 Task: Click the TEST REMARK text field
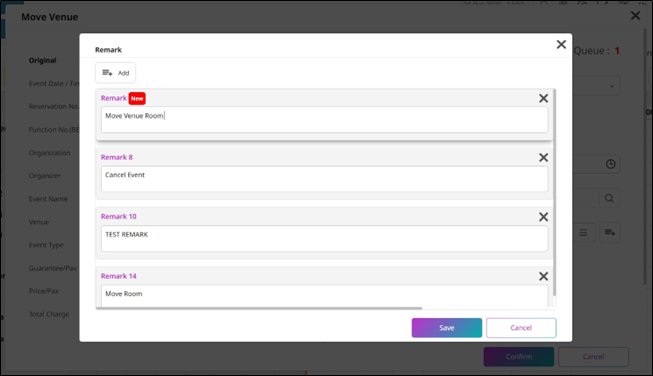point(324,239)
